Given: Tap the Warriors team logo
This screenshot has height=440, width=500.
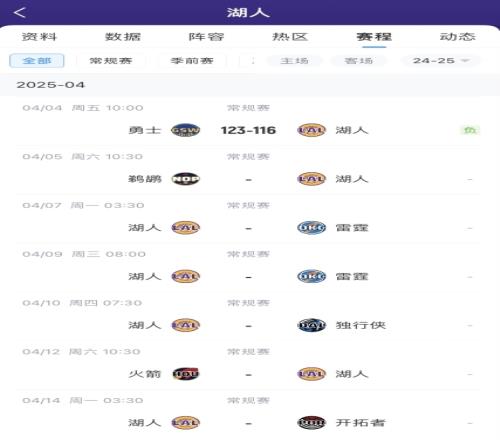Looking at the screenshot, I should coord(185,130).
